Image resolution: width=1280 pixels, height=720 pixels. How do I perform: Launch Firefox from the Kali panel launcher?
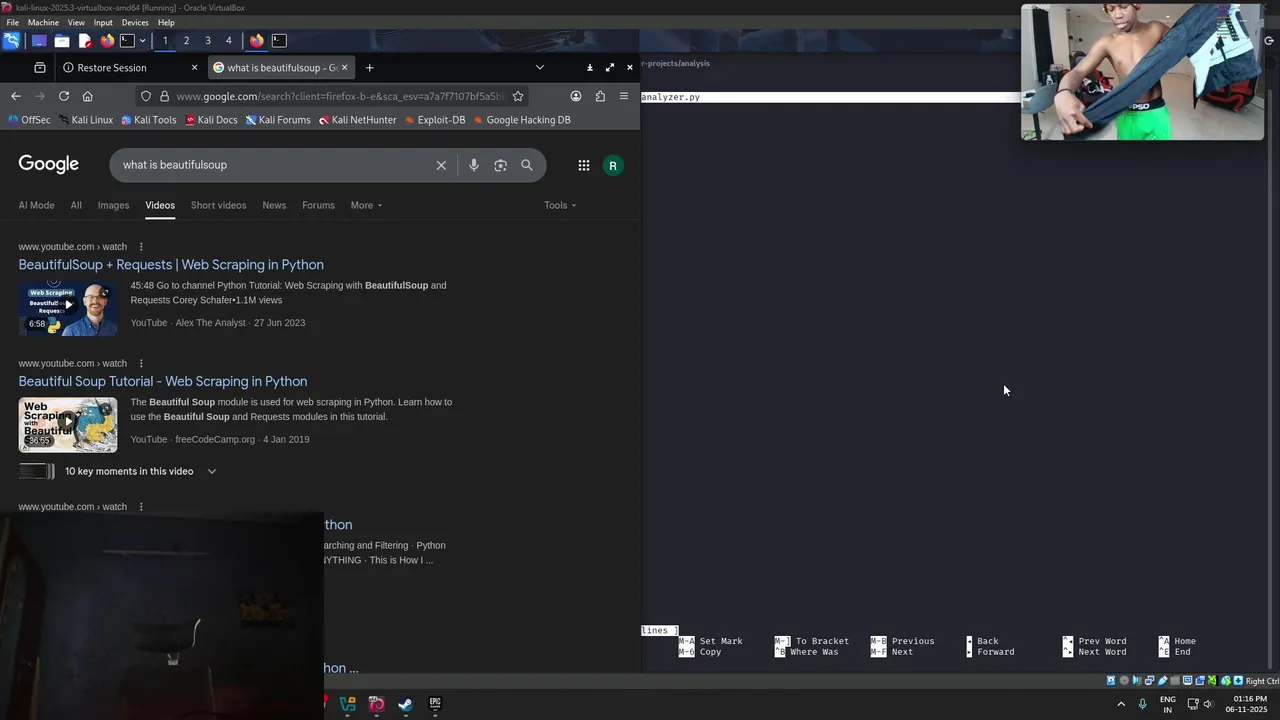tap(107, 41)
